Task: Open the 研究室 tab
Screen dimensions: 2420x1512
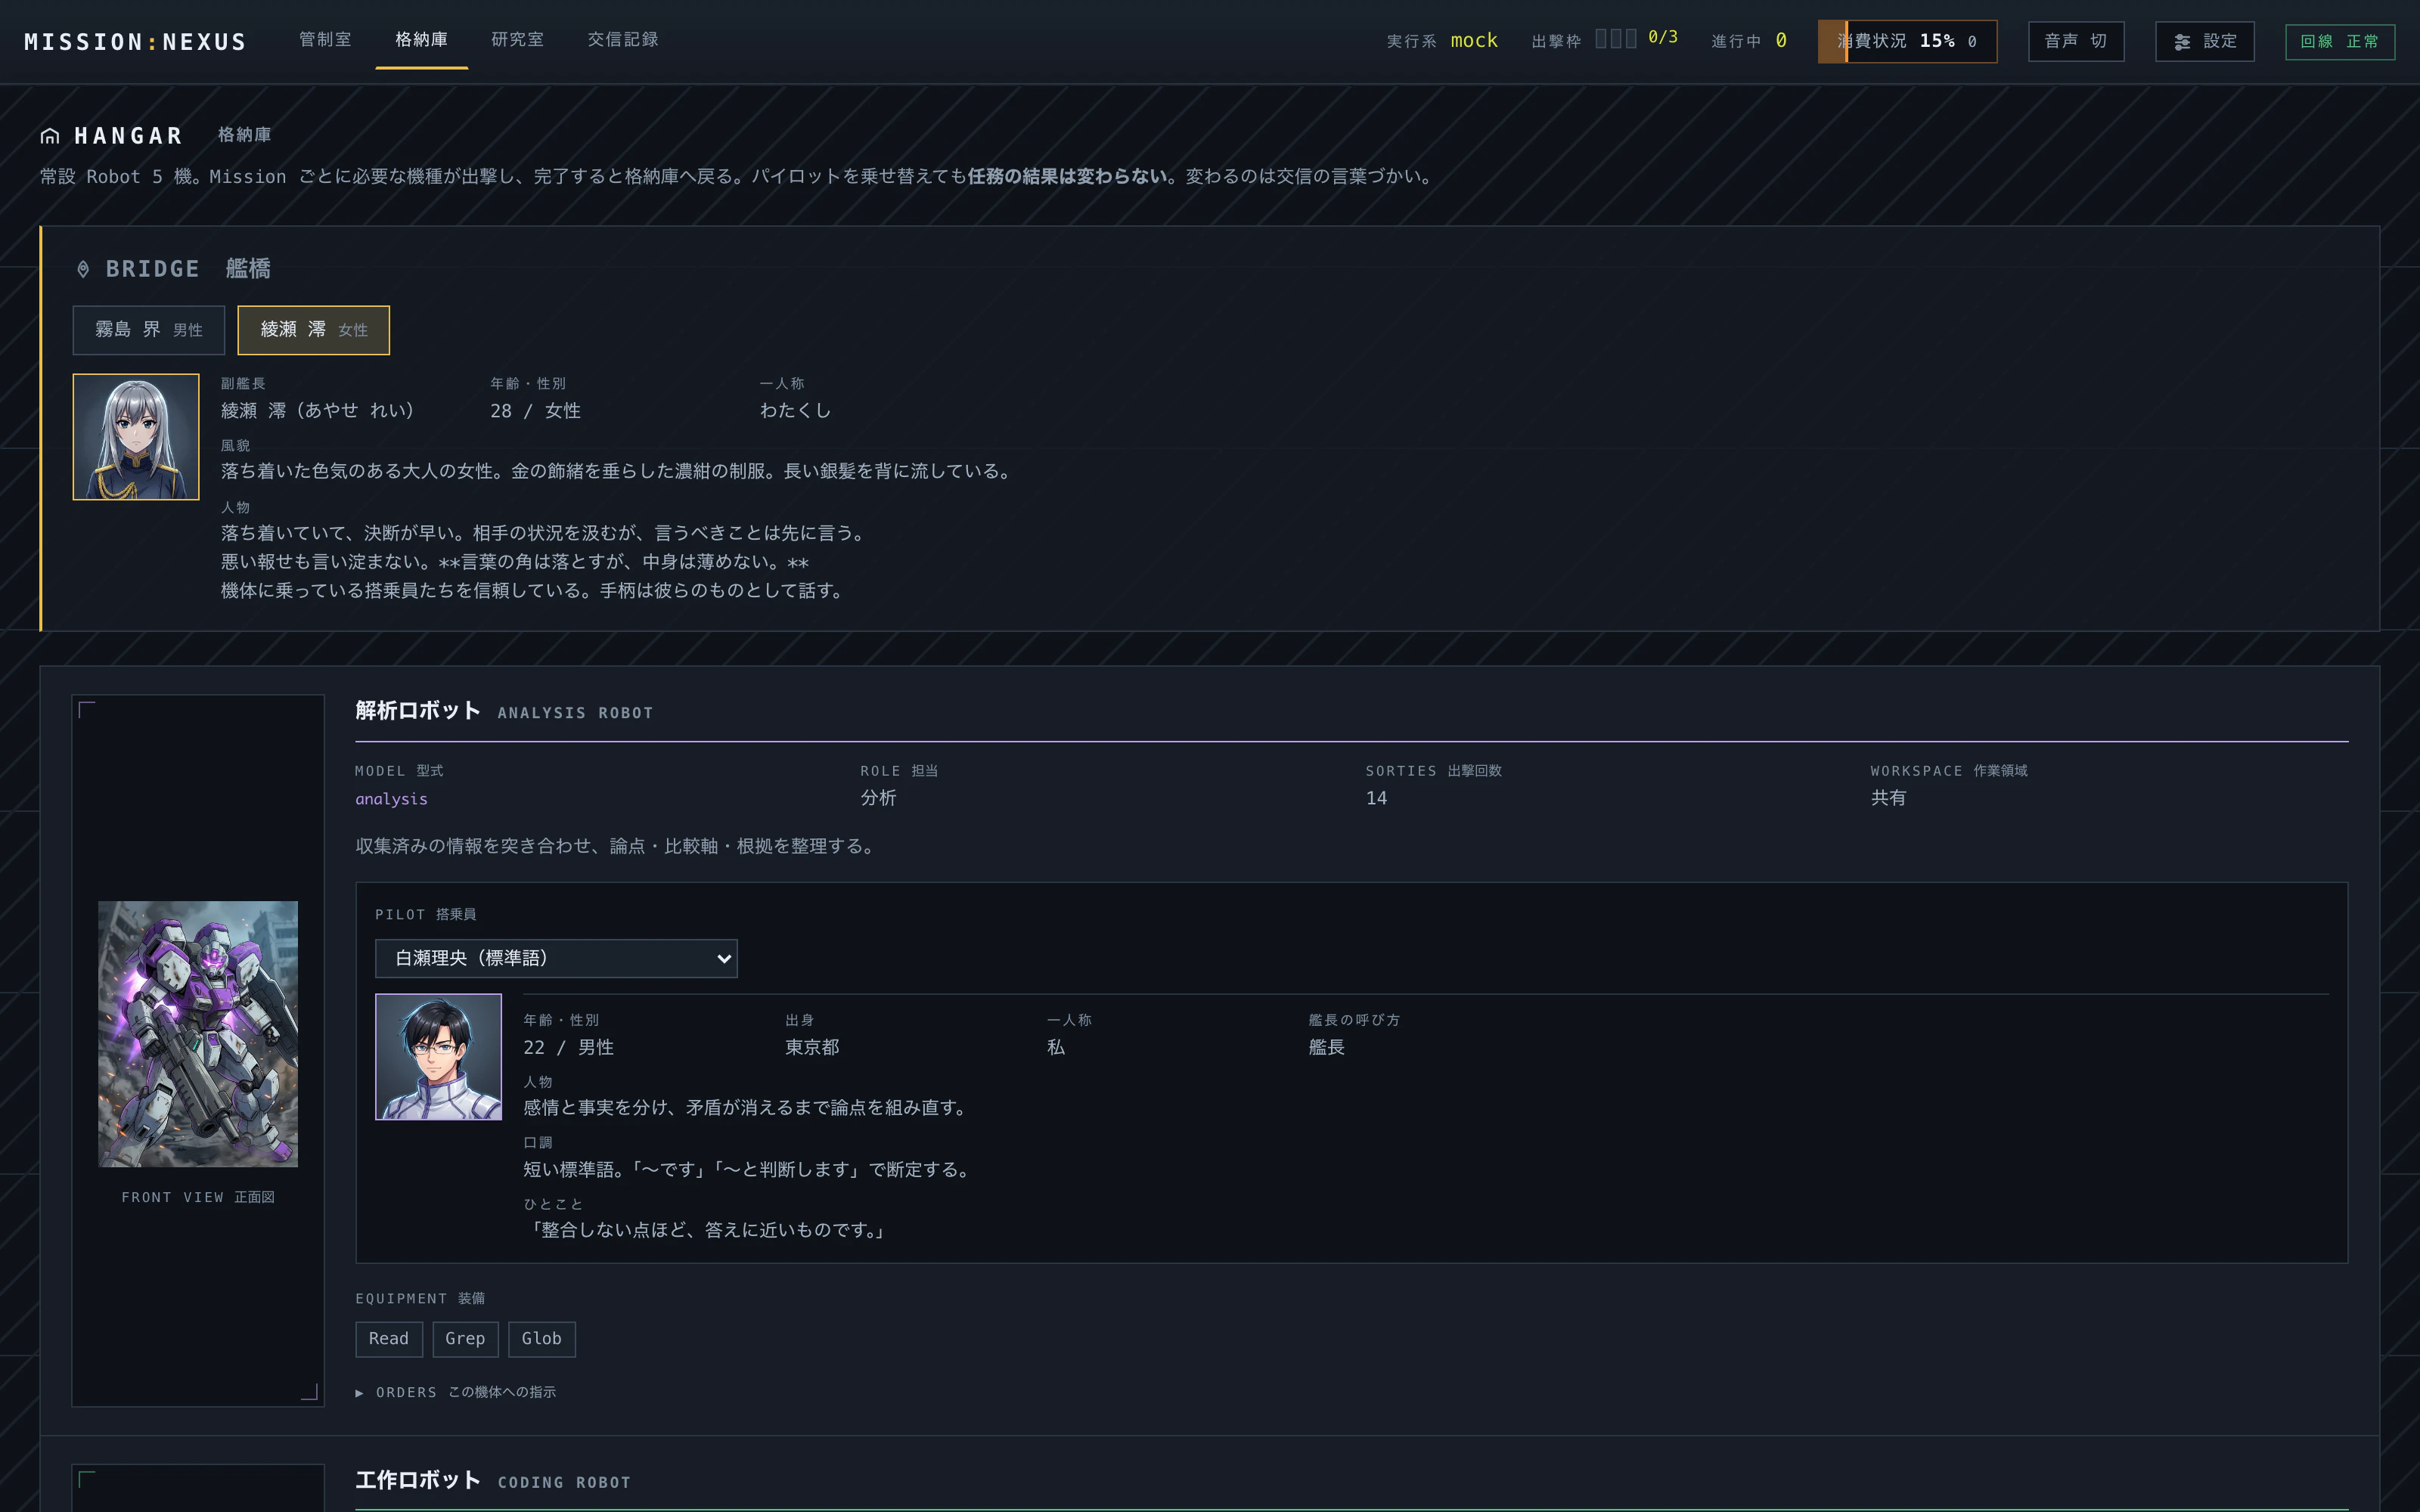Action: click(x=517, y=39)
